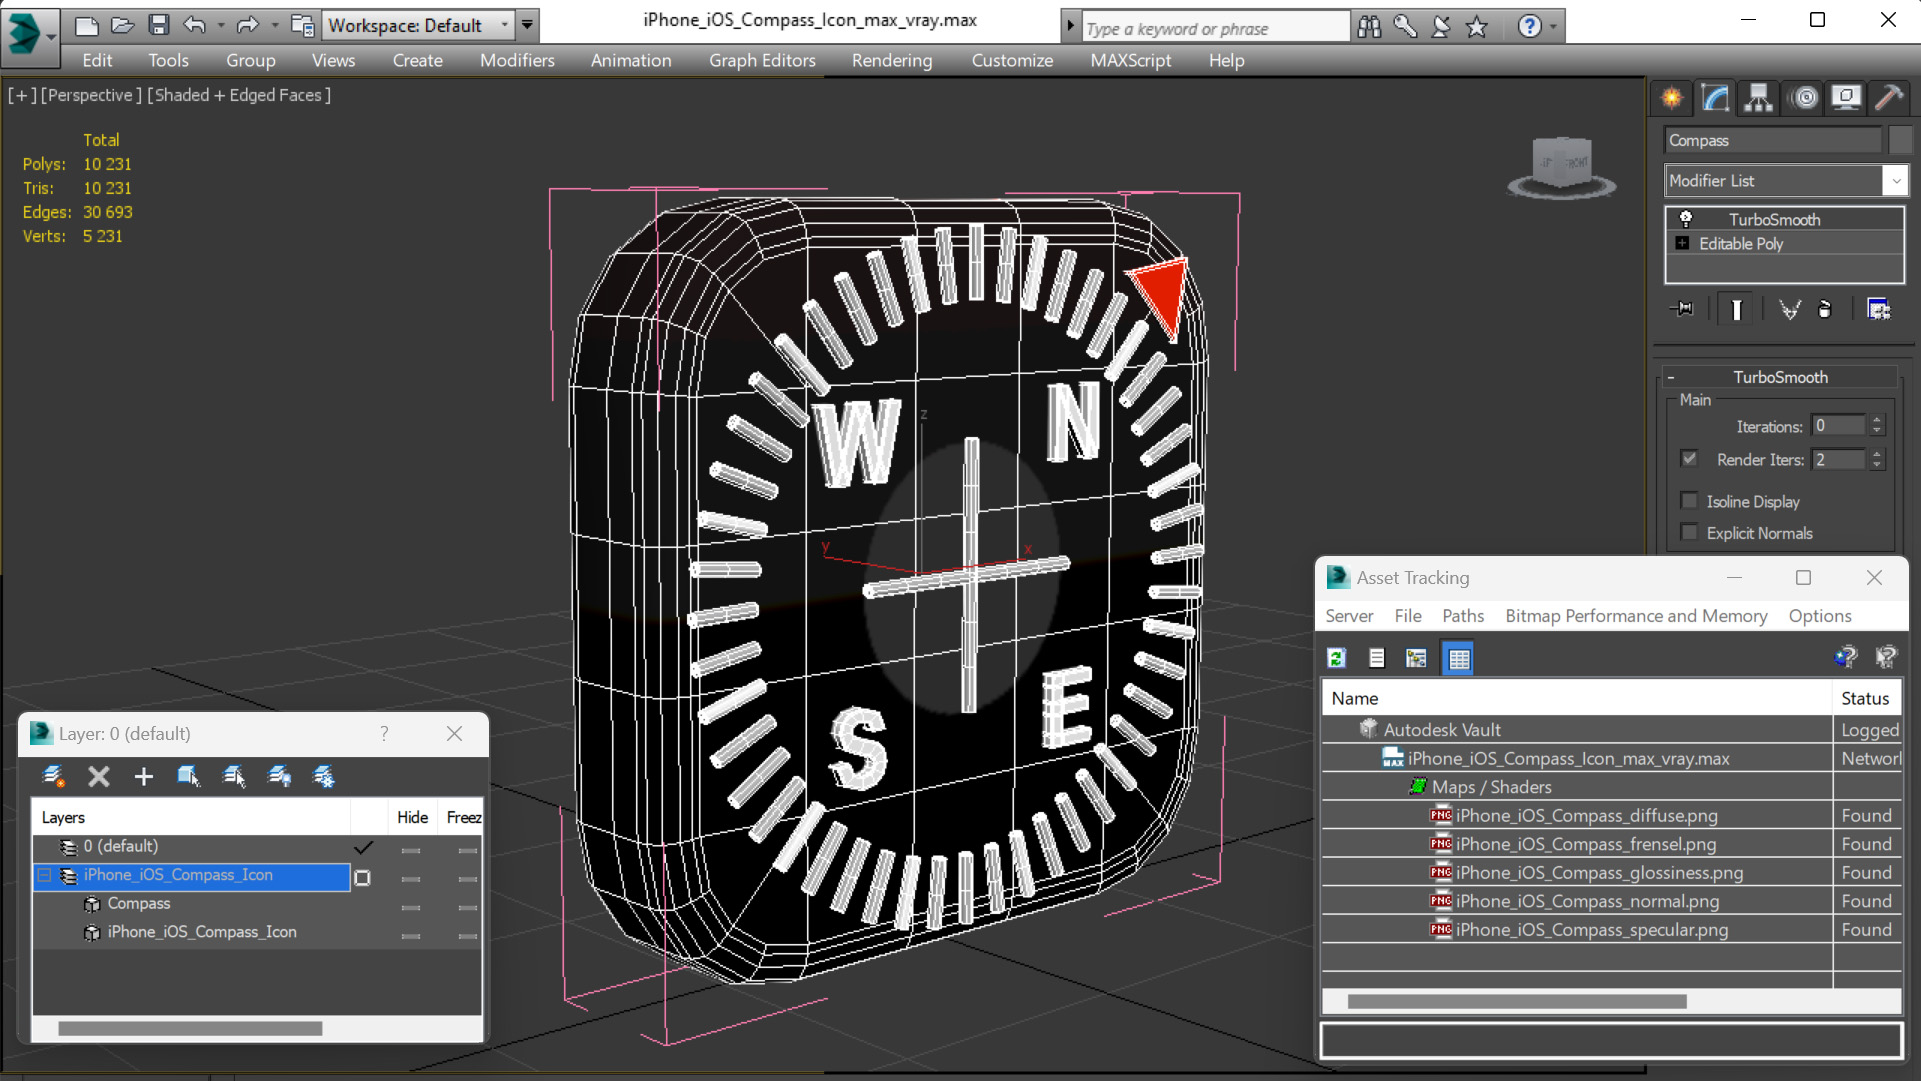This screenshot has height=1081, width=1921.
Task: Open the Modifier List dropdown
Action: pyautogui.click(x=1895, y=180)
